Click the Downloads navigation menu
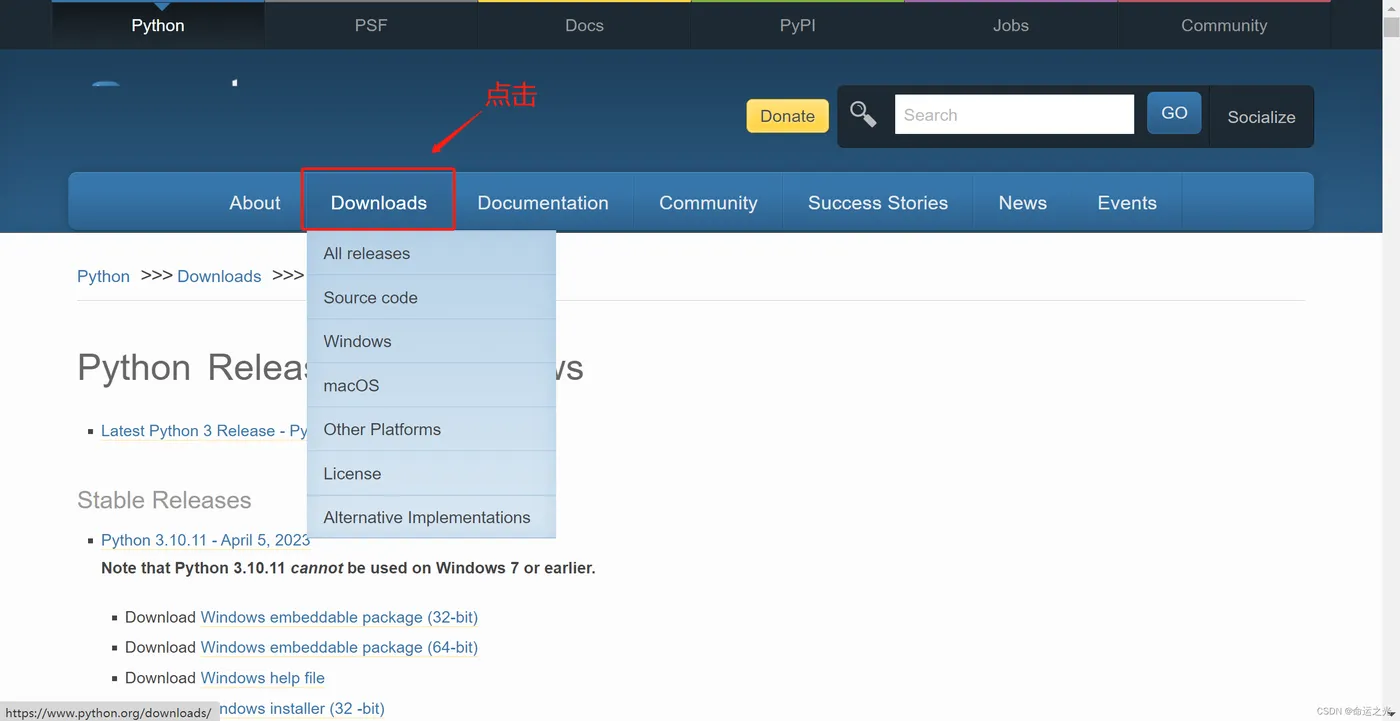 (379, 202)
